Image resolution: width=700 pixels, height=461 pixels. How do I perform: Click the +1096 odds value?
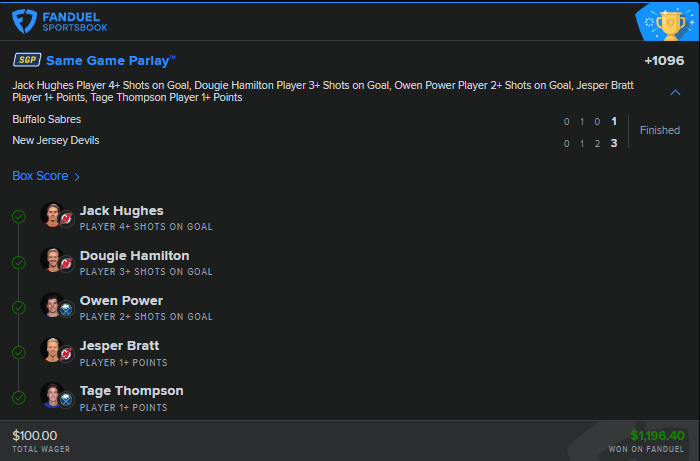point(664,60)
